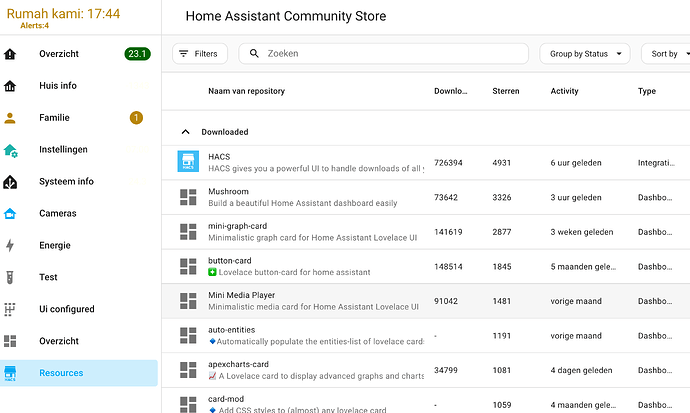This screenshot has width=690, height=413.
Task: Click HACS download count 726394
Action: 448,163
